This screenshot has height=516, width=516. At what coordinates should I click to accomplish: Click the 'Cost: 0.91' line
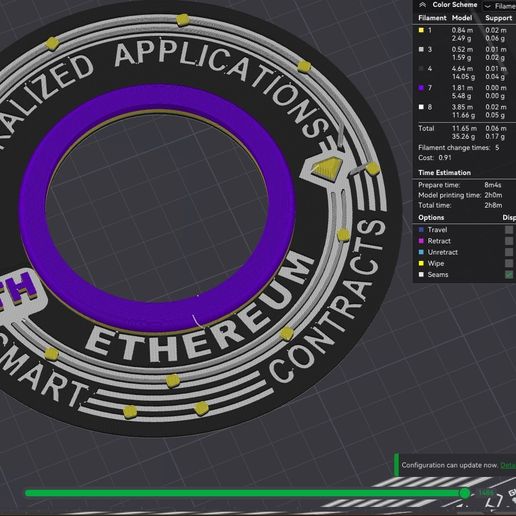point(435,158)
